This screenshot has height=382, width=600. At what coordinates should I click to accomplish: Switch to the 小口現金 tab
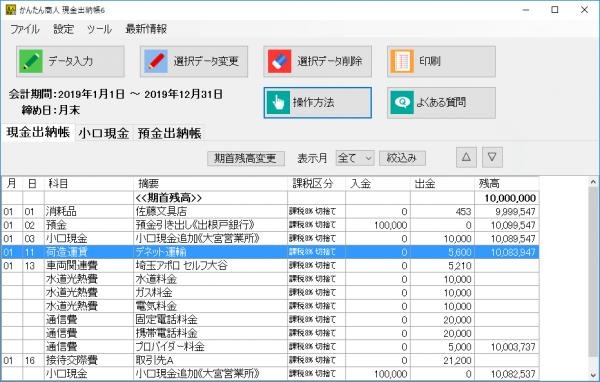point(104,133)
